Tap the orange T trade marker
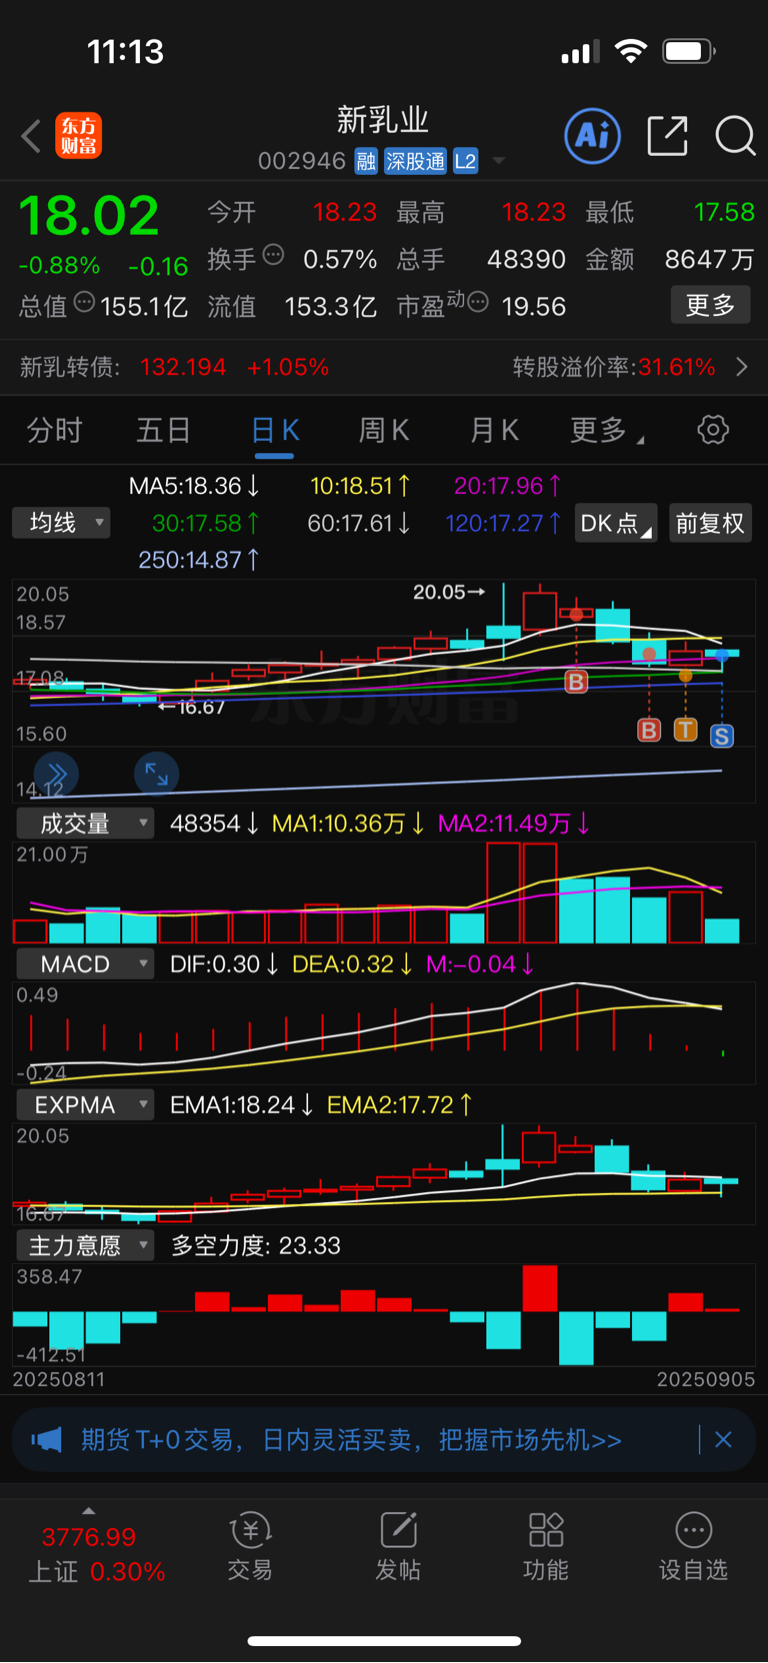 point(685,729)
